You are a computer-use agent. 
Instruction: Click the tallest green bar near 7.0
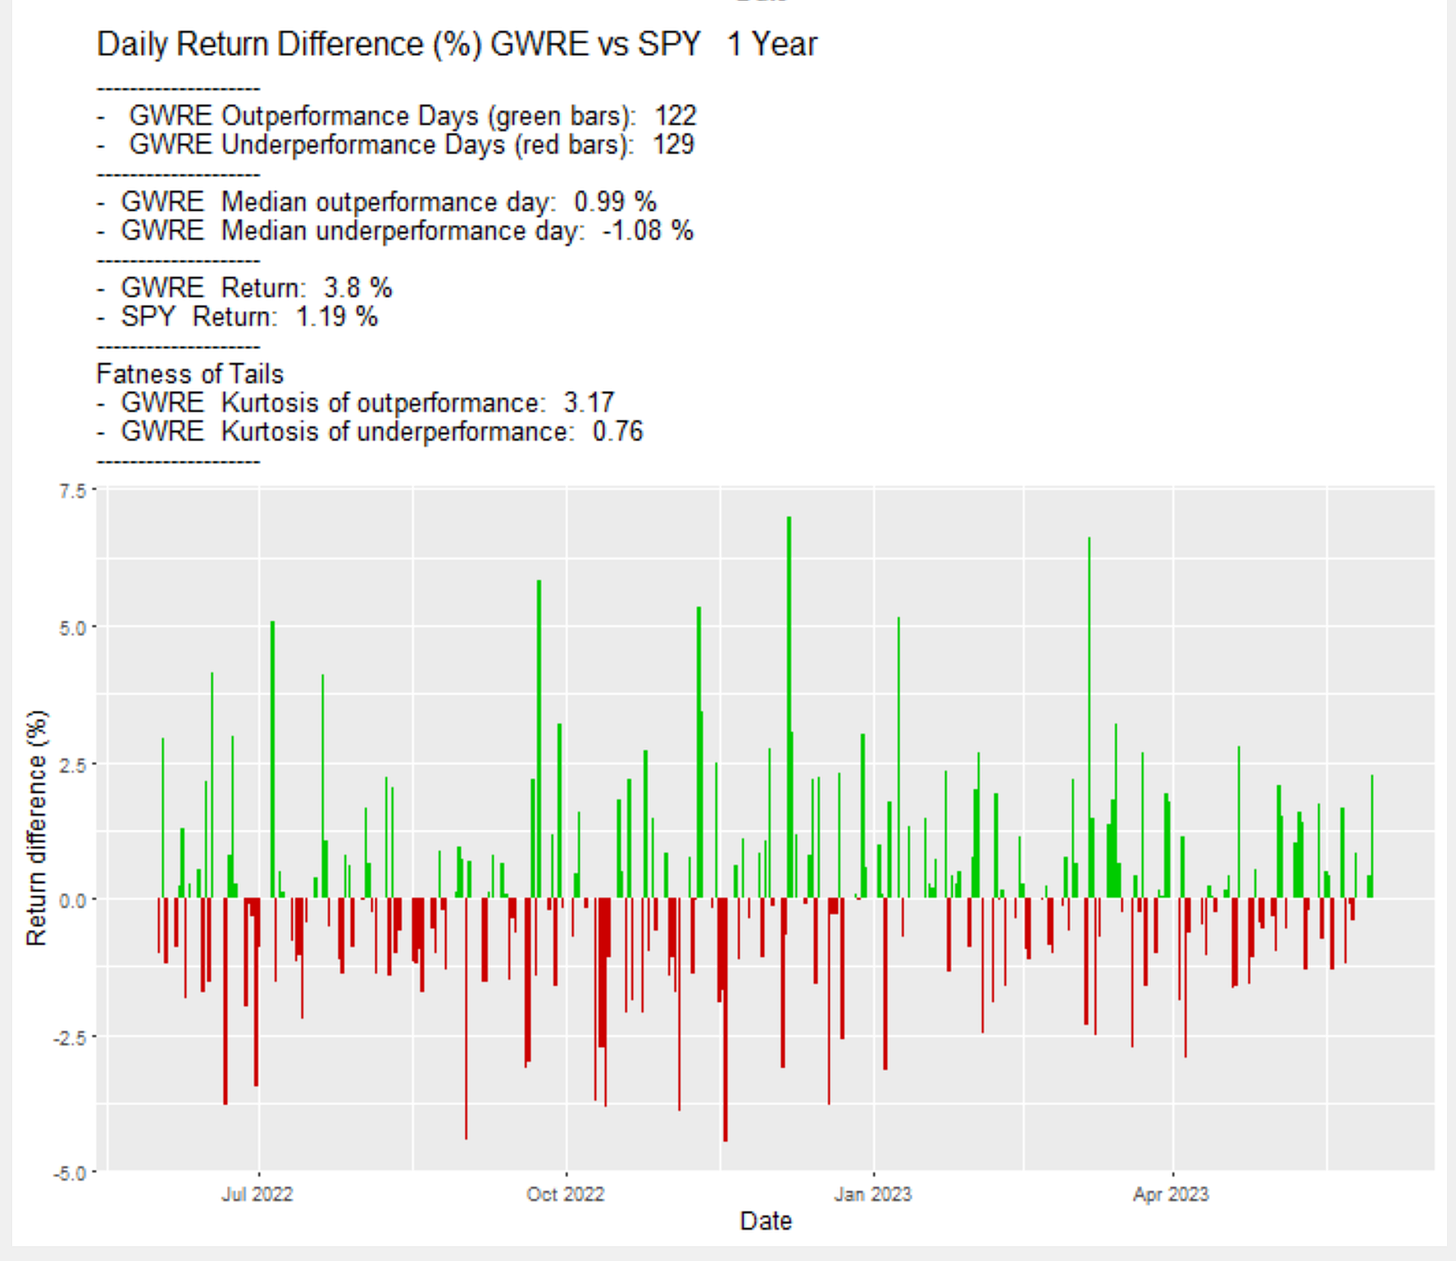coord(789,707)
